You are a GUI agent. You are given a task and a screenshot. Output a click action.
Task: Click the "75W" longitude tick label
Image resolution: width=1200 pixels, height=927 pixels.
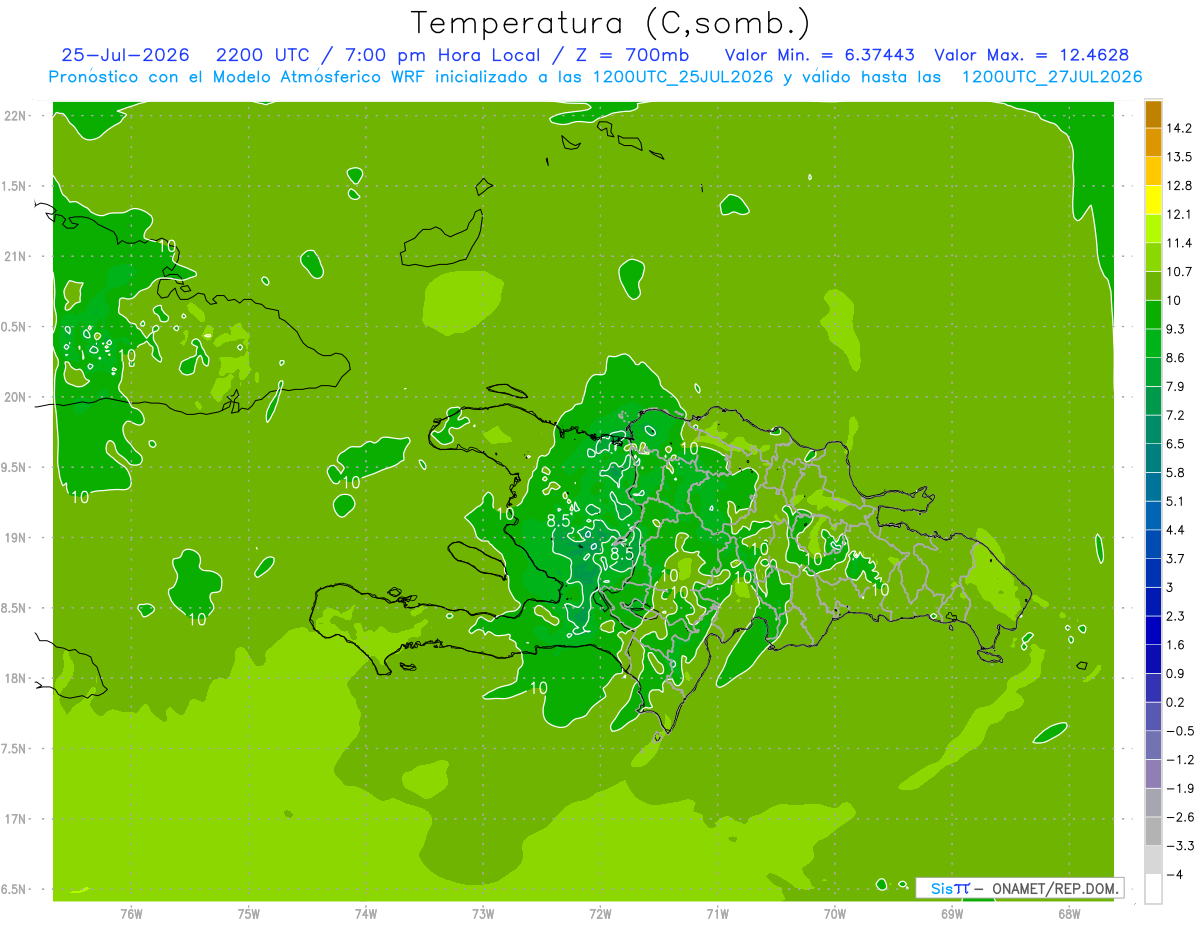pos(249,914)
